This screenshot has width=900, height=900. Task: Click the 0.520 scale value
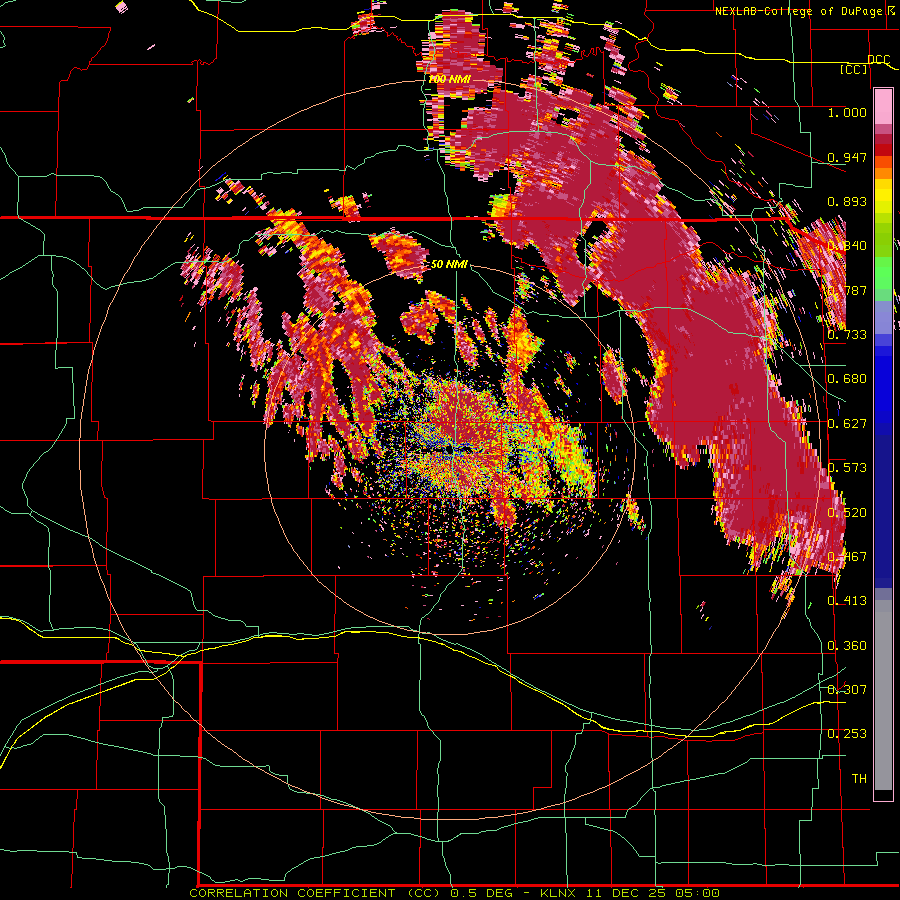[847, 513]
